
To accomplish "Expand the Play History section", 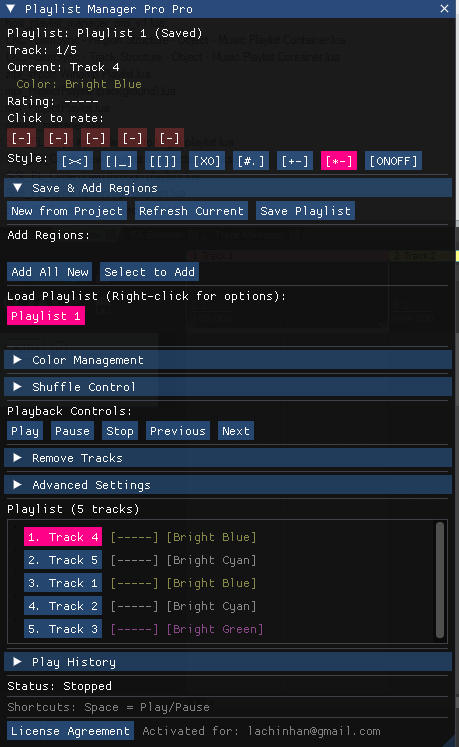I will tap(228, 662).
